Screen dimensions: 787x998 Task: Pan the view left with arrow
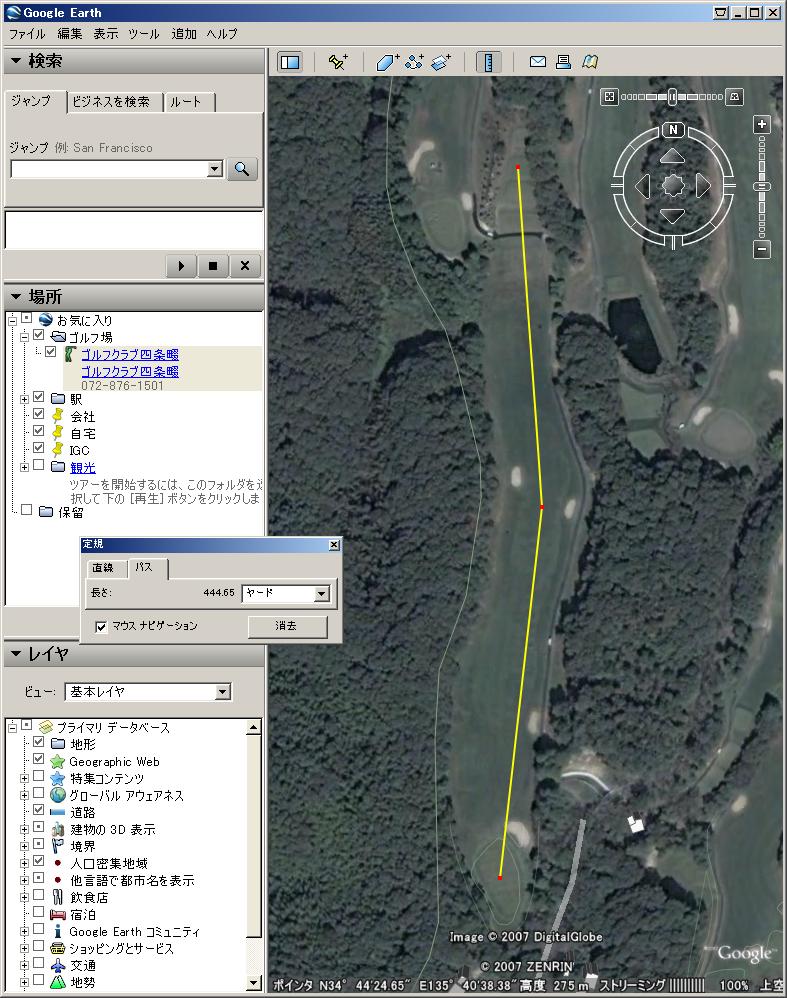644,186
